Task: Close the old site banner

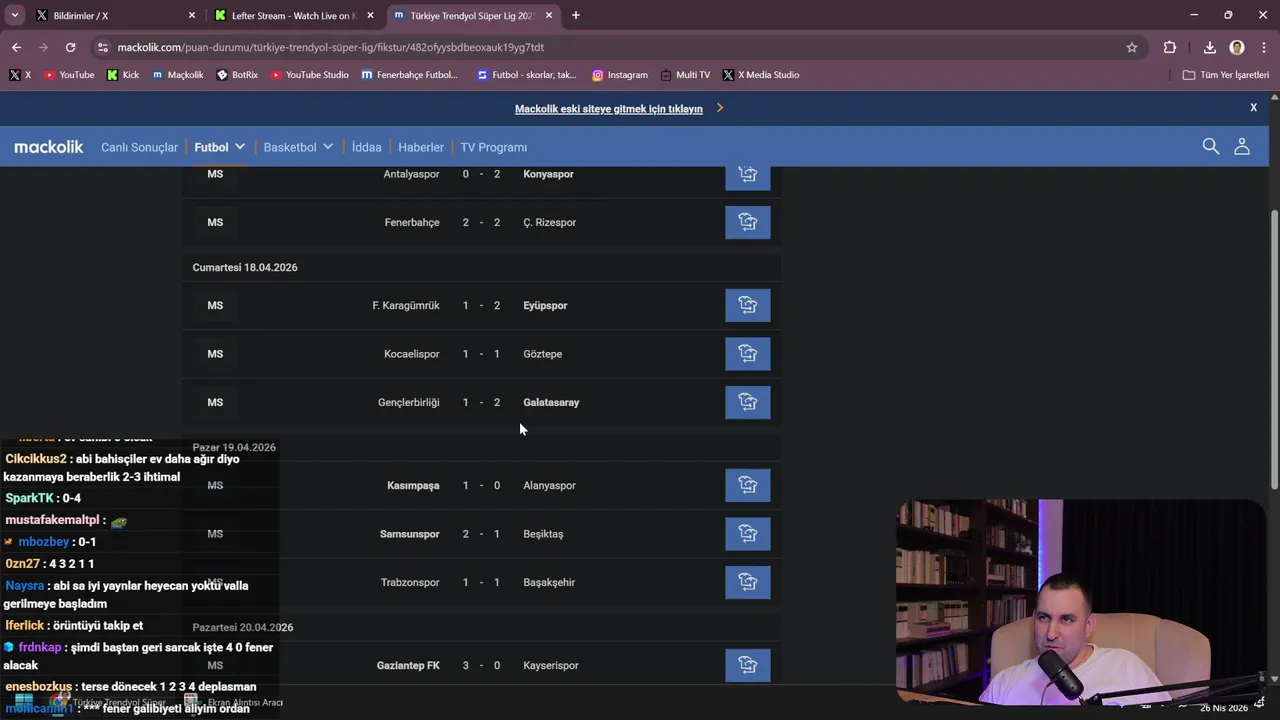Action: click(x=1253, y=107)
